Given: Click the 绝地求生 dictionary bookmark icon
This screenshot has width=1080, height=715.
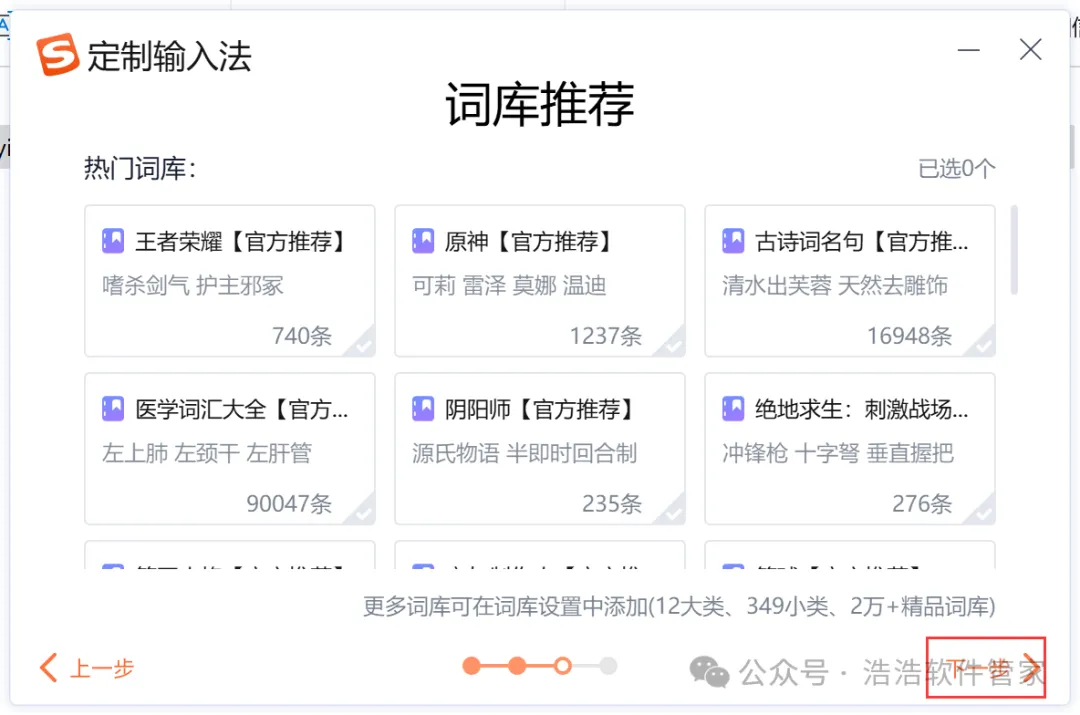Looking at the screenshot, I should 733,408.
